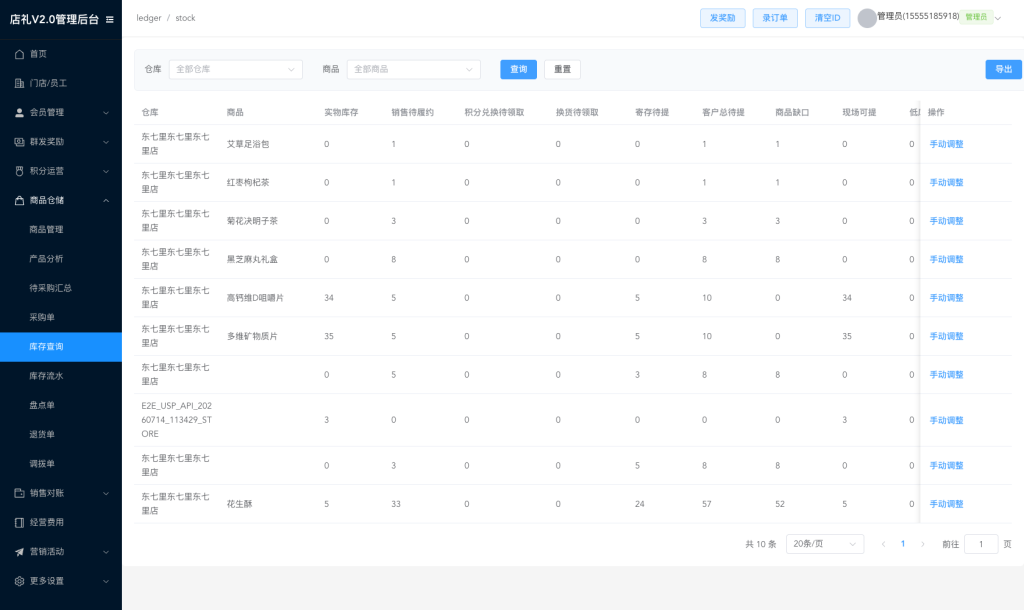Viewport: 1024px width, 610px height.
Task: Expand the 营销活动 submenu chevron
Action: pyautogui.click(x=106, y=552)
